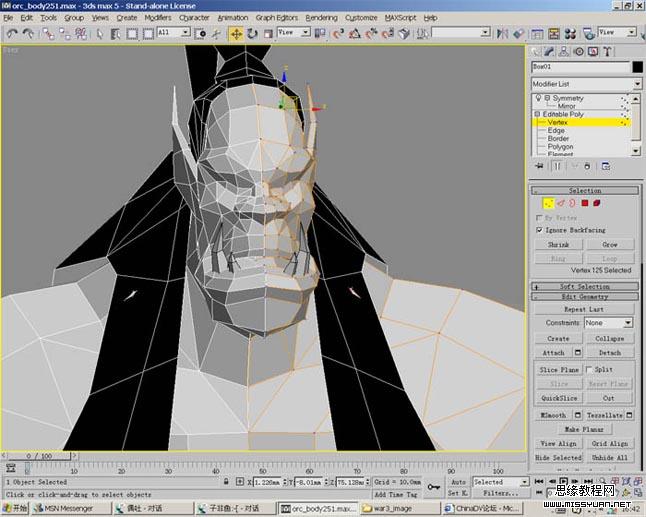Open the Customize menu

point(361,18)
